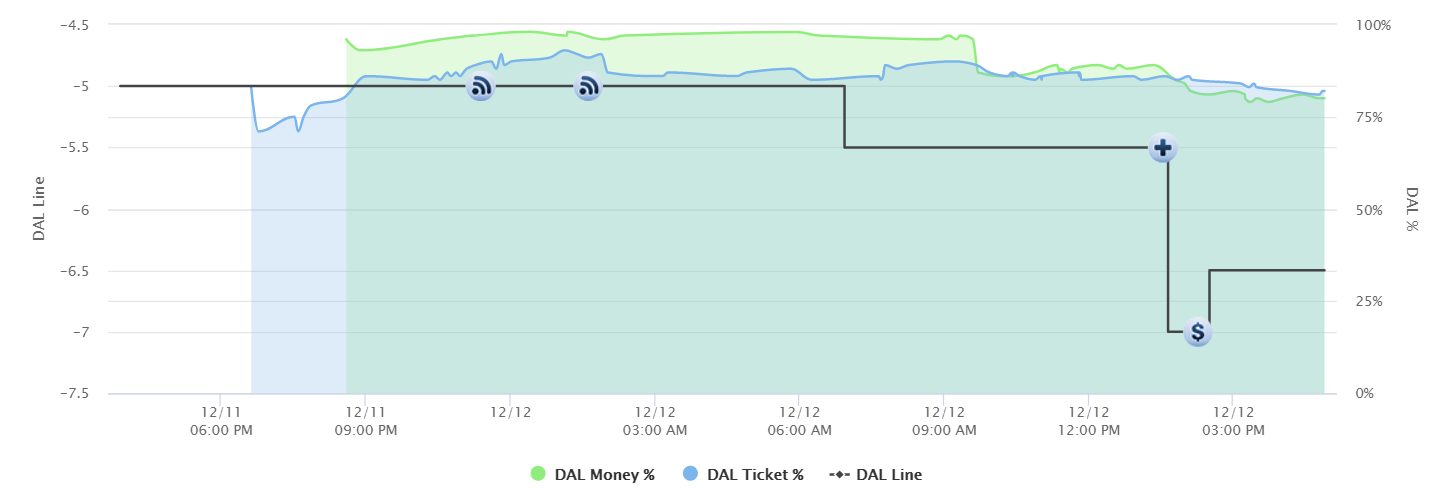Click the 12/12 03:00 AM axis label
This screenshot has width=1449, height=488.
(x=654, y=419)
